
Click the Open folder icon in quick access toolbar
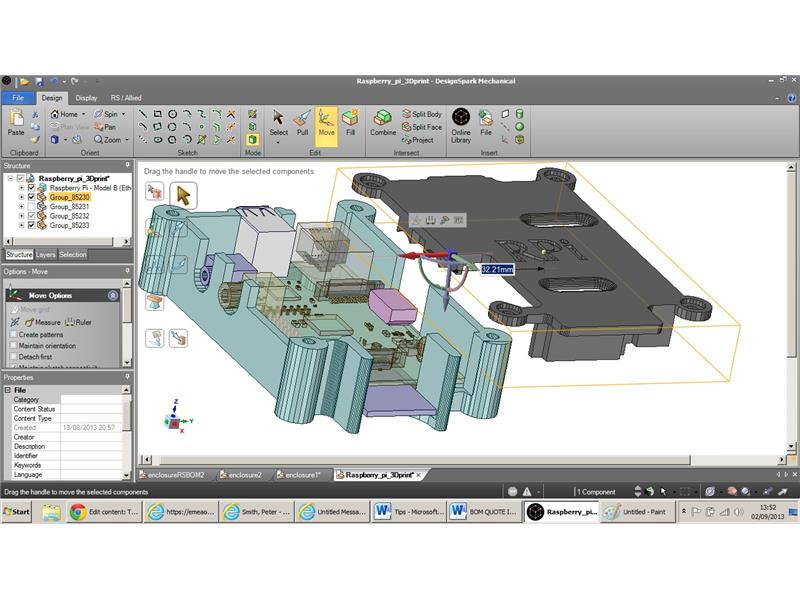pyautogui.click(x=24, y=81)
